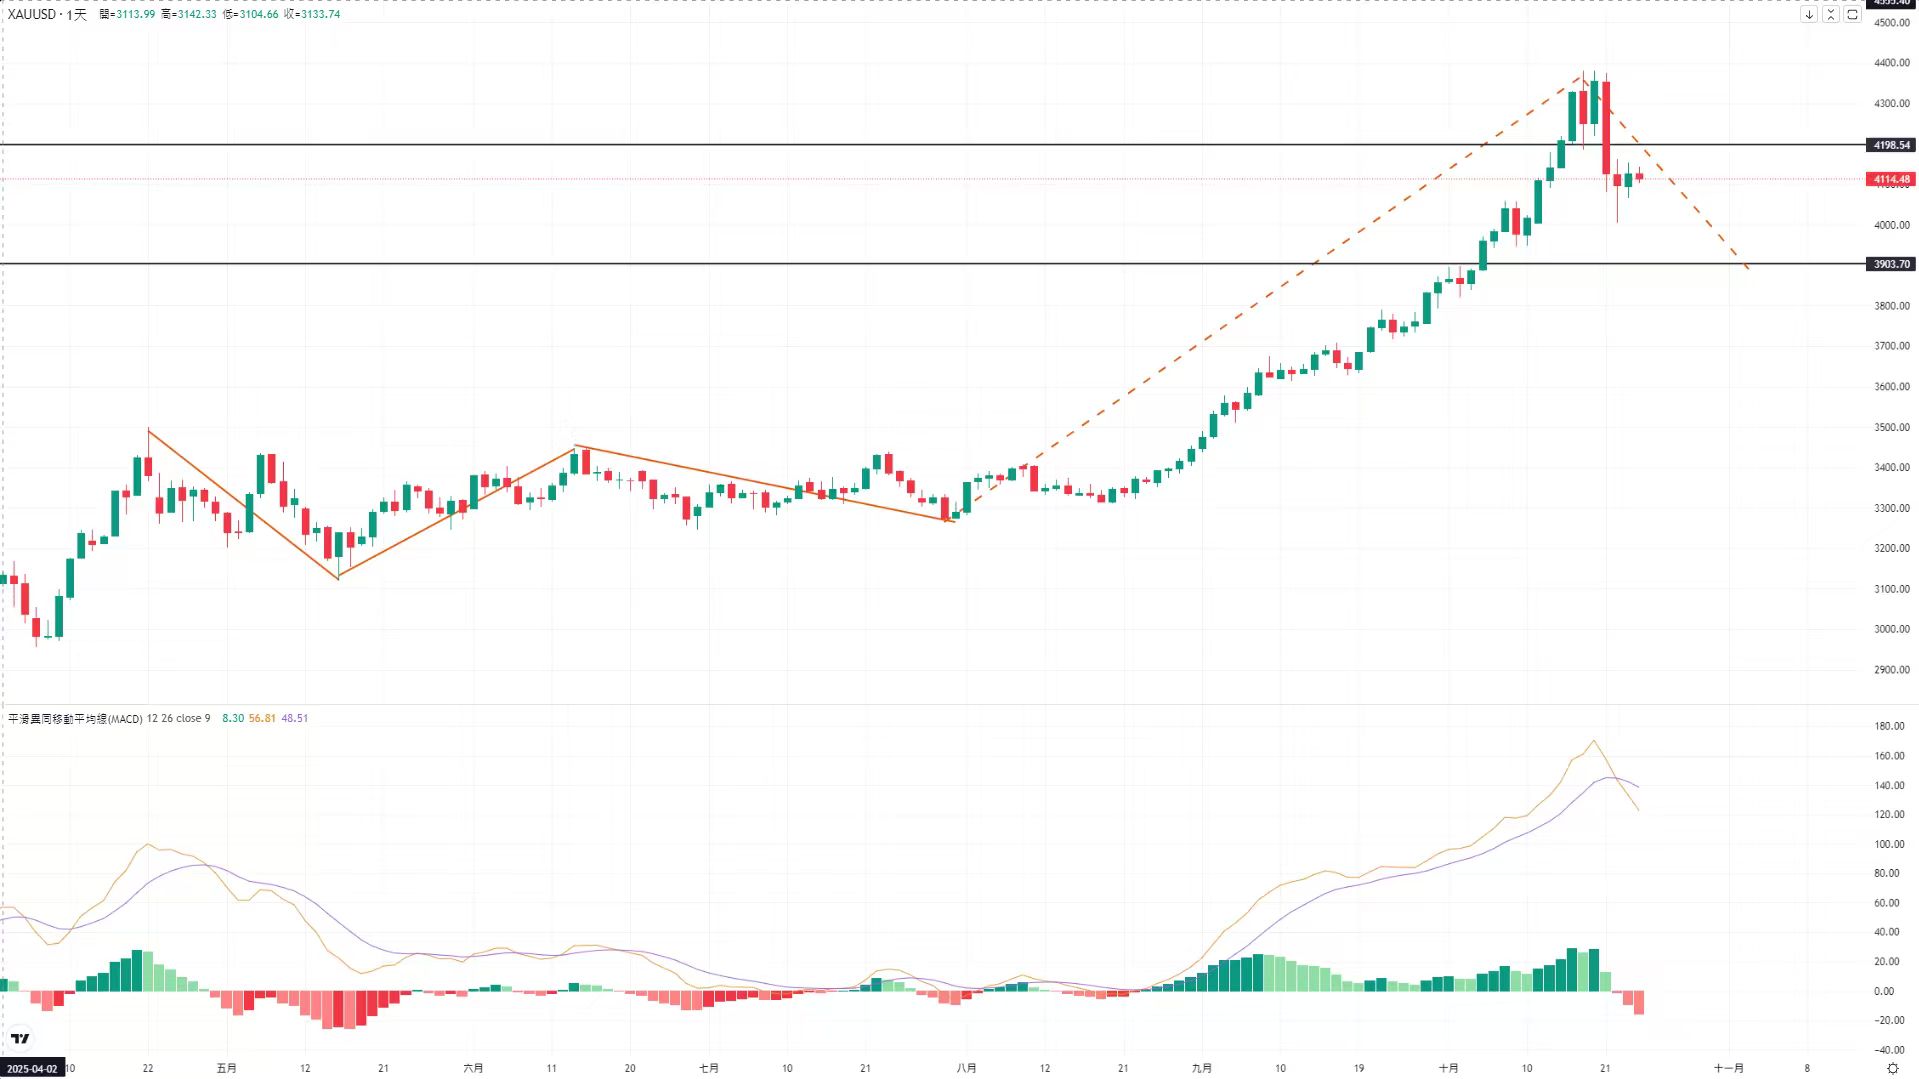Click the move pane down arrow icon
The width and height of the screenshot is (1919, 1079).
pyautogui.click(x=1809, y=15)
